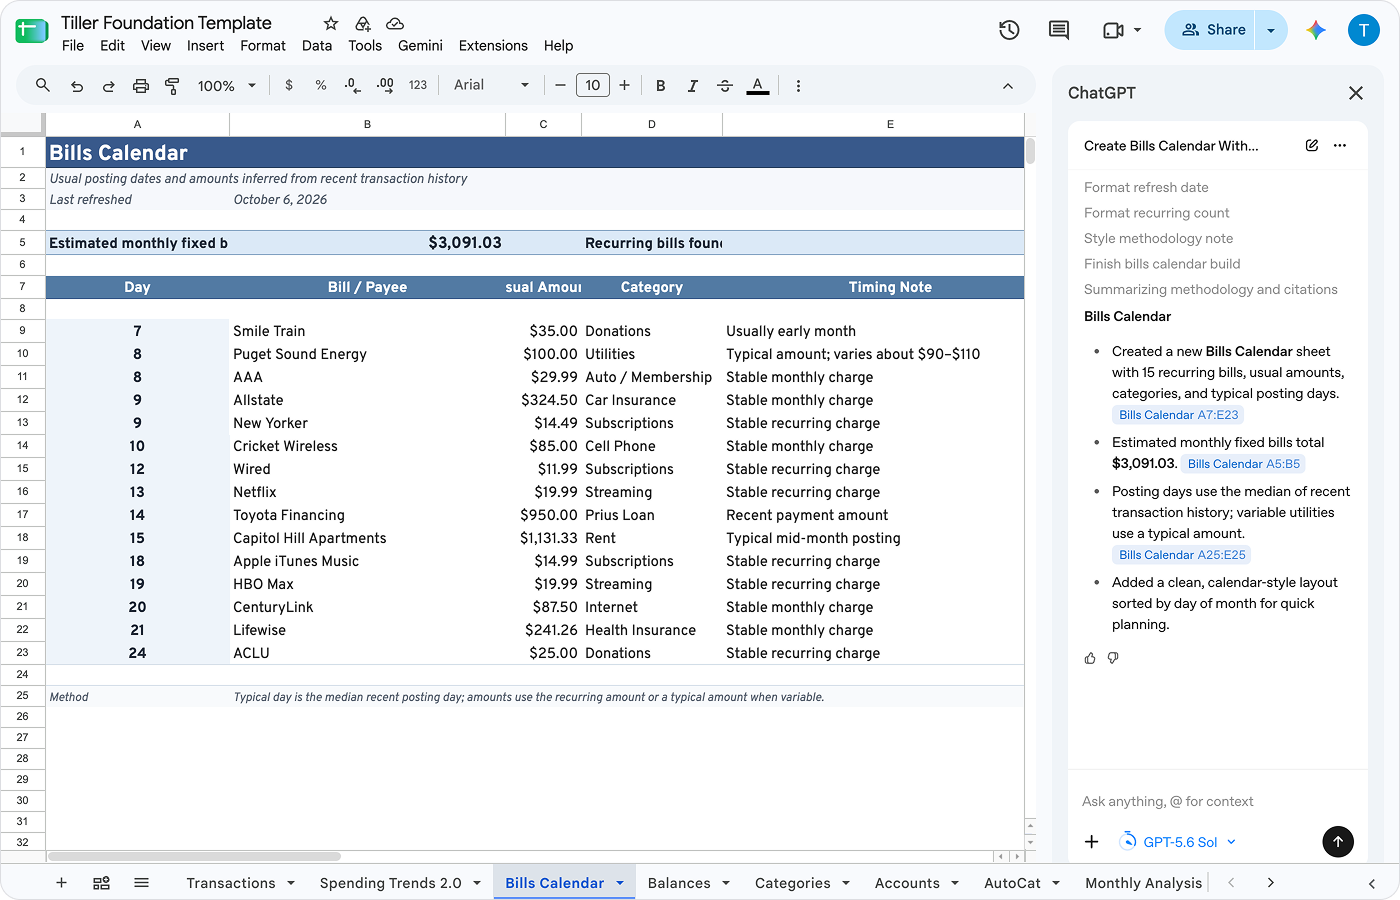Open the comments panel
The width and height of the screenshot is (1400, 900).
[1059, 30]
